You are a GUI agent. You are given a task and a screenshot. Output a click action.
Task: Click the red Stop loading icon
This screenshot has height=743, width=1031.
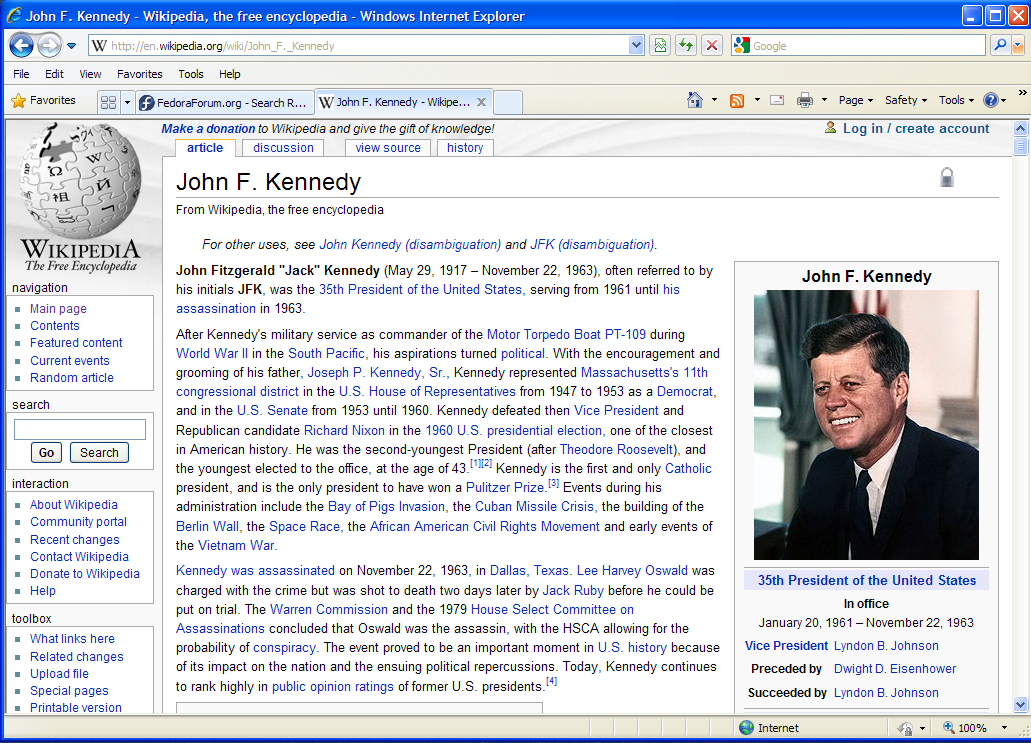711,45
